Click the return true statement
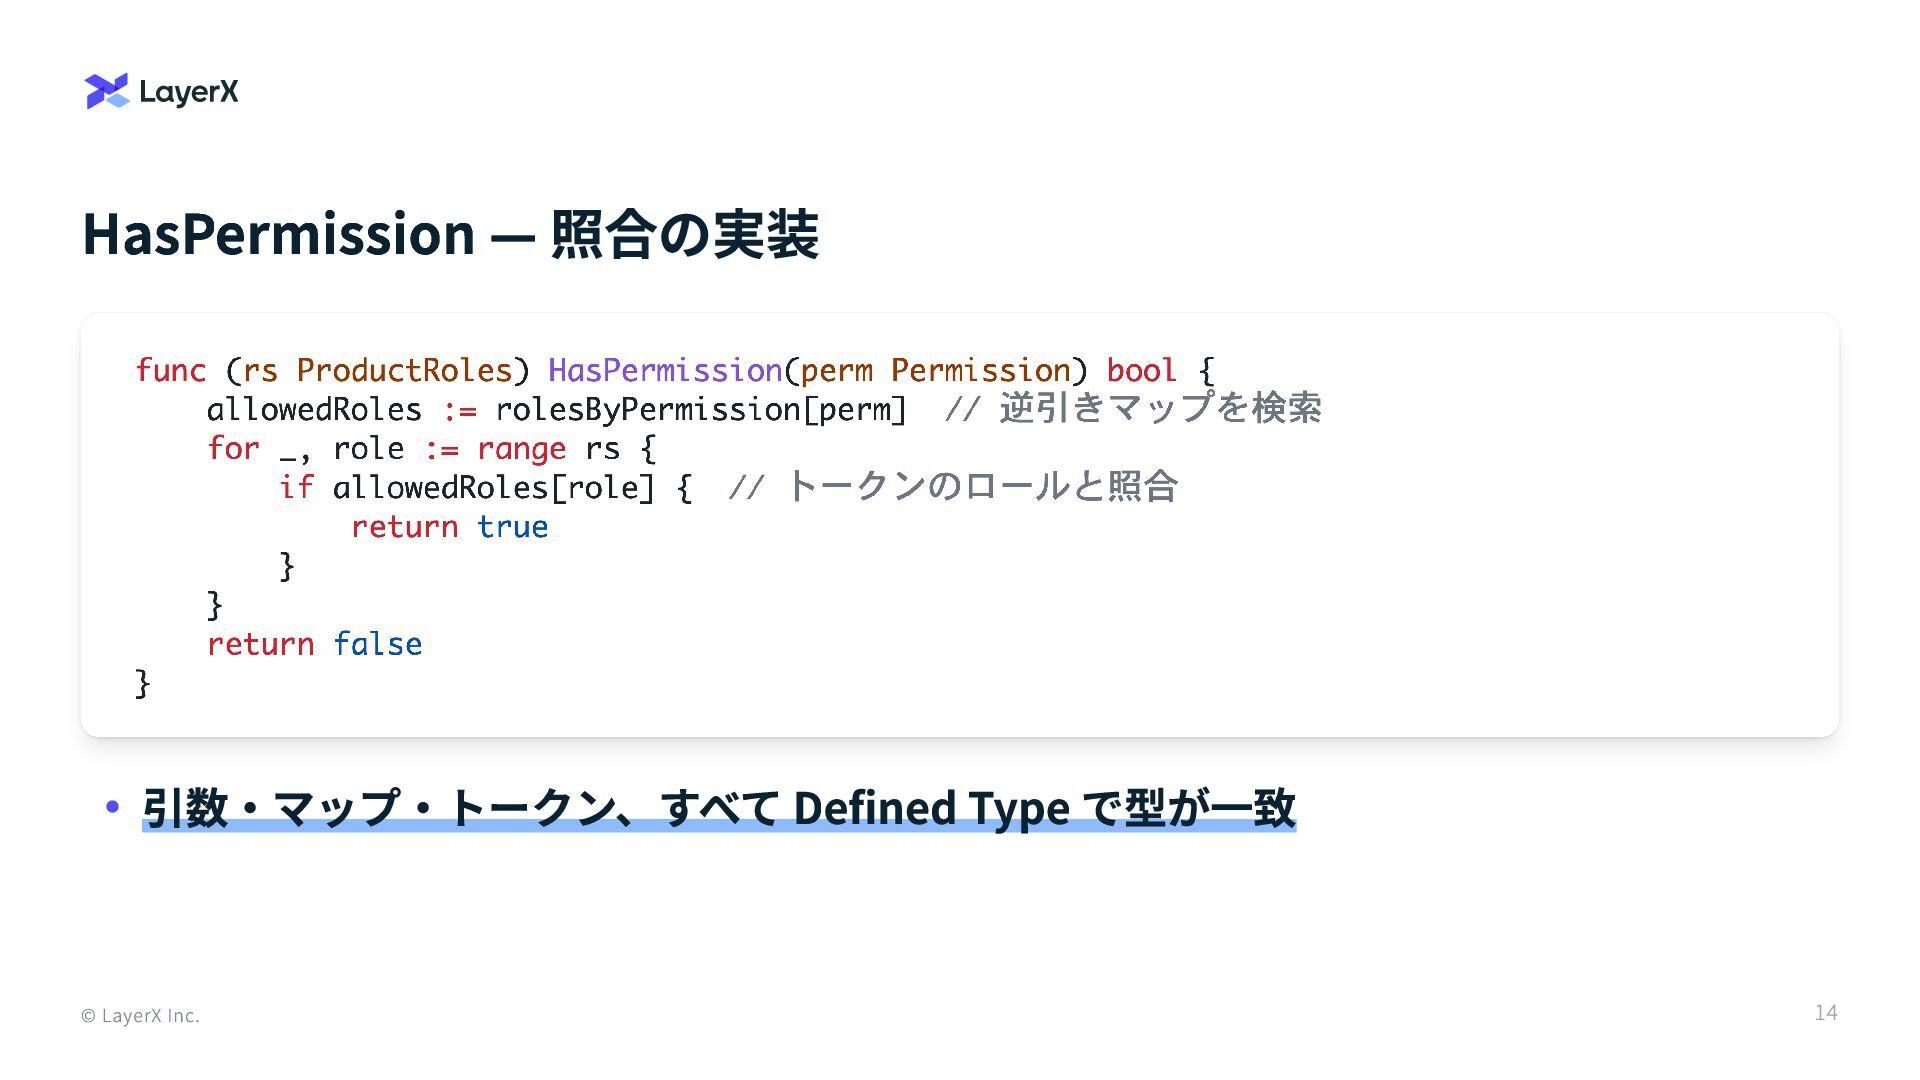This screenshot has height=1080, width=1920. pos(449,527)
